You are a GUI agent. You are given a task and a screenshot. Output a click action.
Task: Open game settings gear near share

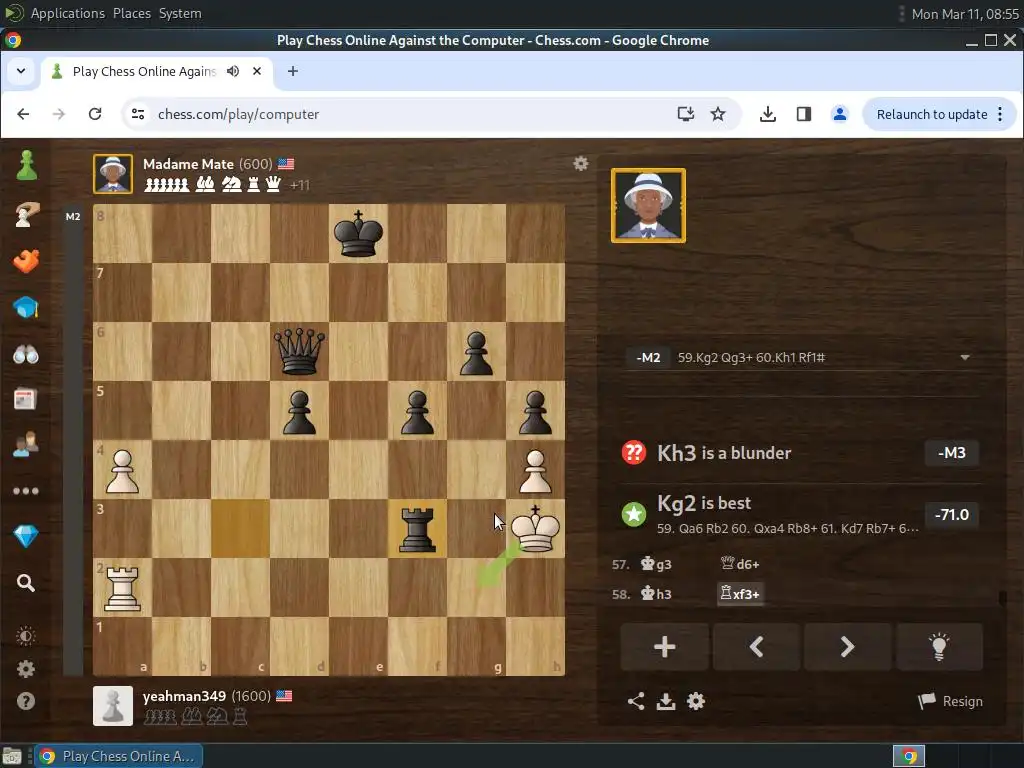click(x=696, y=701)
